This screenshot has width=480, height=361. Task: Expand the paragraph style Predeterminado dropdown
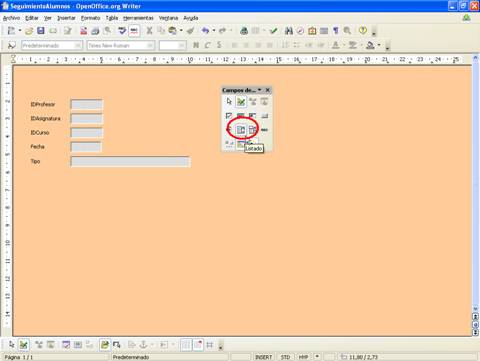(78, 45)
